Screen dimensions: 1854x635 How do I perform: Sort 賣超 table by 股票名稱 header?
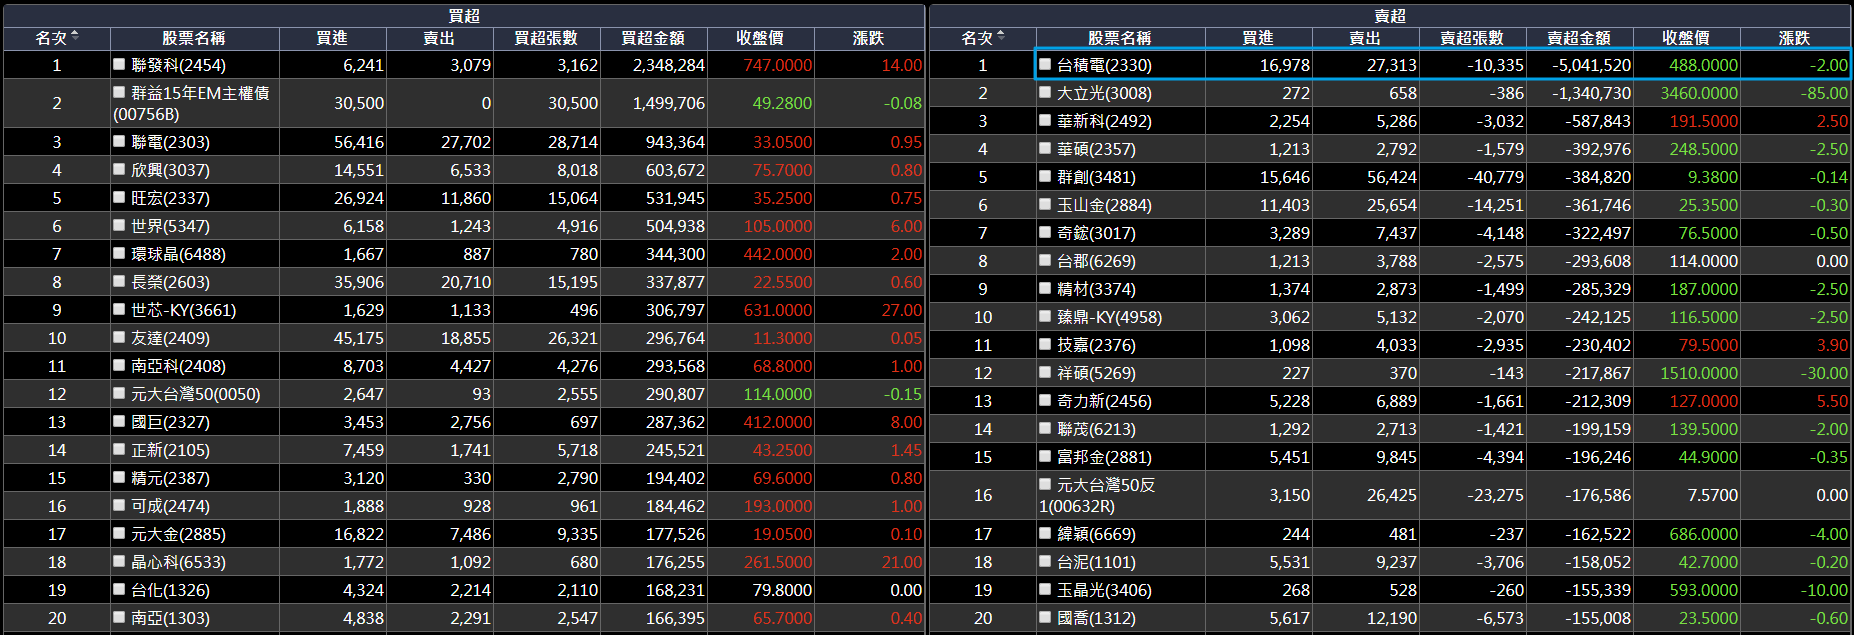pyautogui.click(x=1120, y=38)
